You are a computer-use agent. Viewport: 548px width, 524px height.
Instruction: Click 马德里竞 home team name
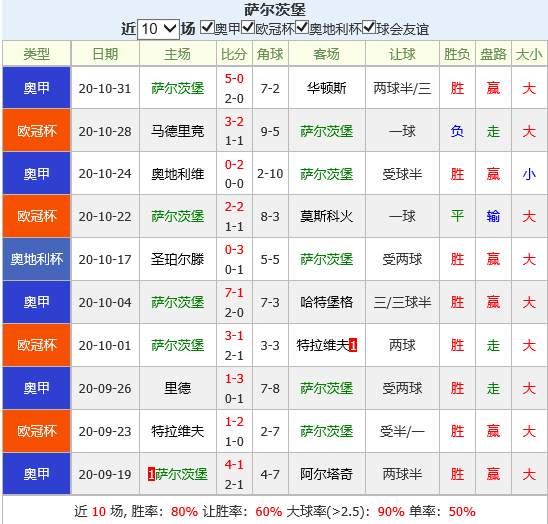(x=178, y=131)
